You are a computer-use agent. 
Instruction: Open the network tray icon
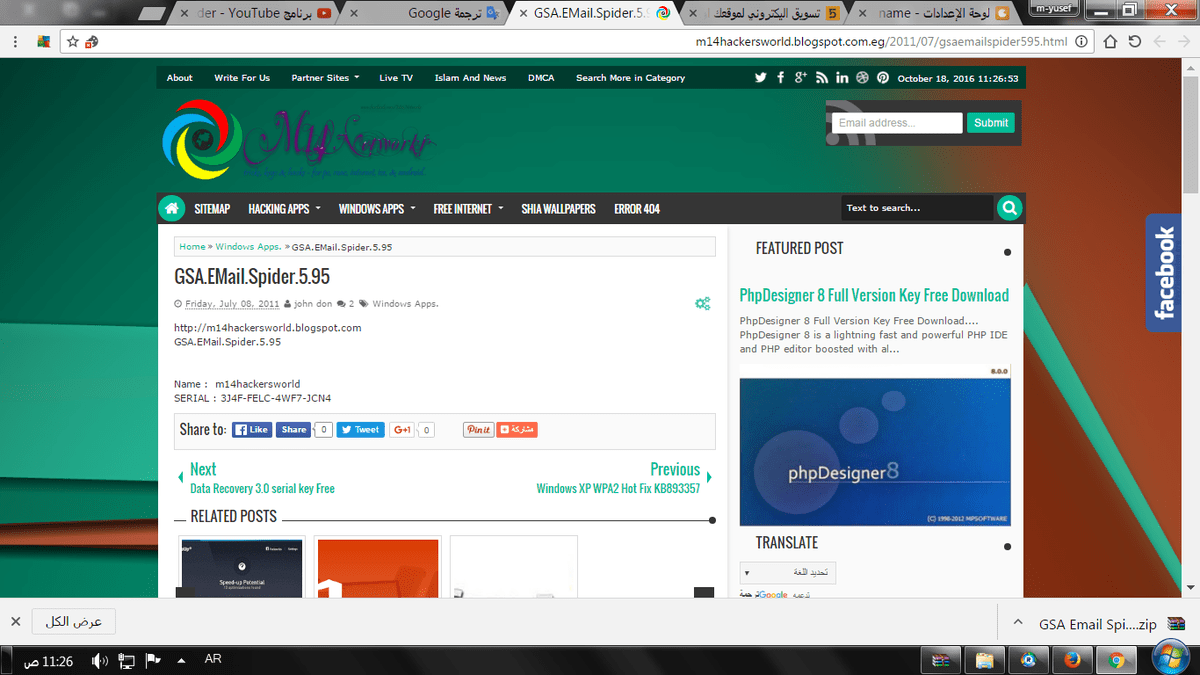[127, 661]
